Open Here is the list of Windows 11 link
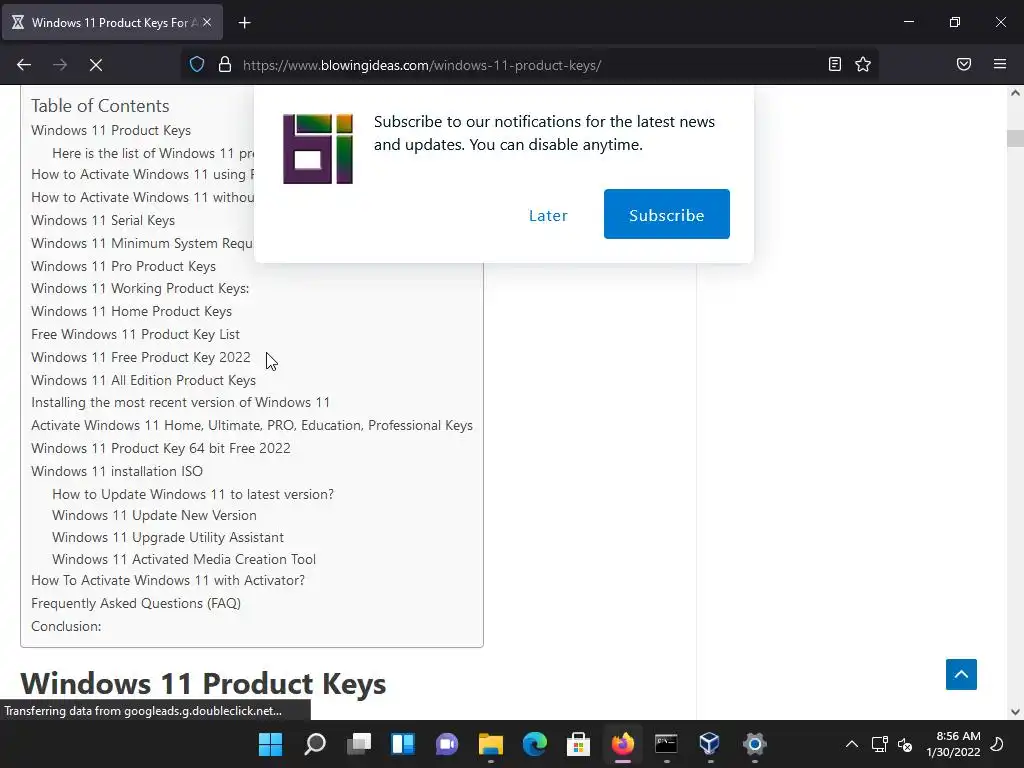The image size is (1024, 768). pyautogui.click(x=153, y=153)
